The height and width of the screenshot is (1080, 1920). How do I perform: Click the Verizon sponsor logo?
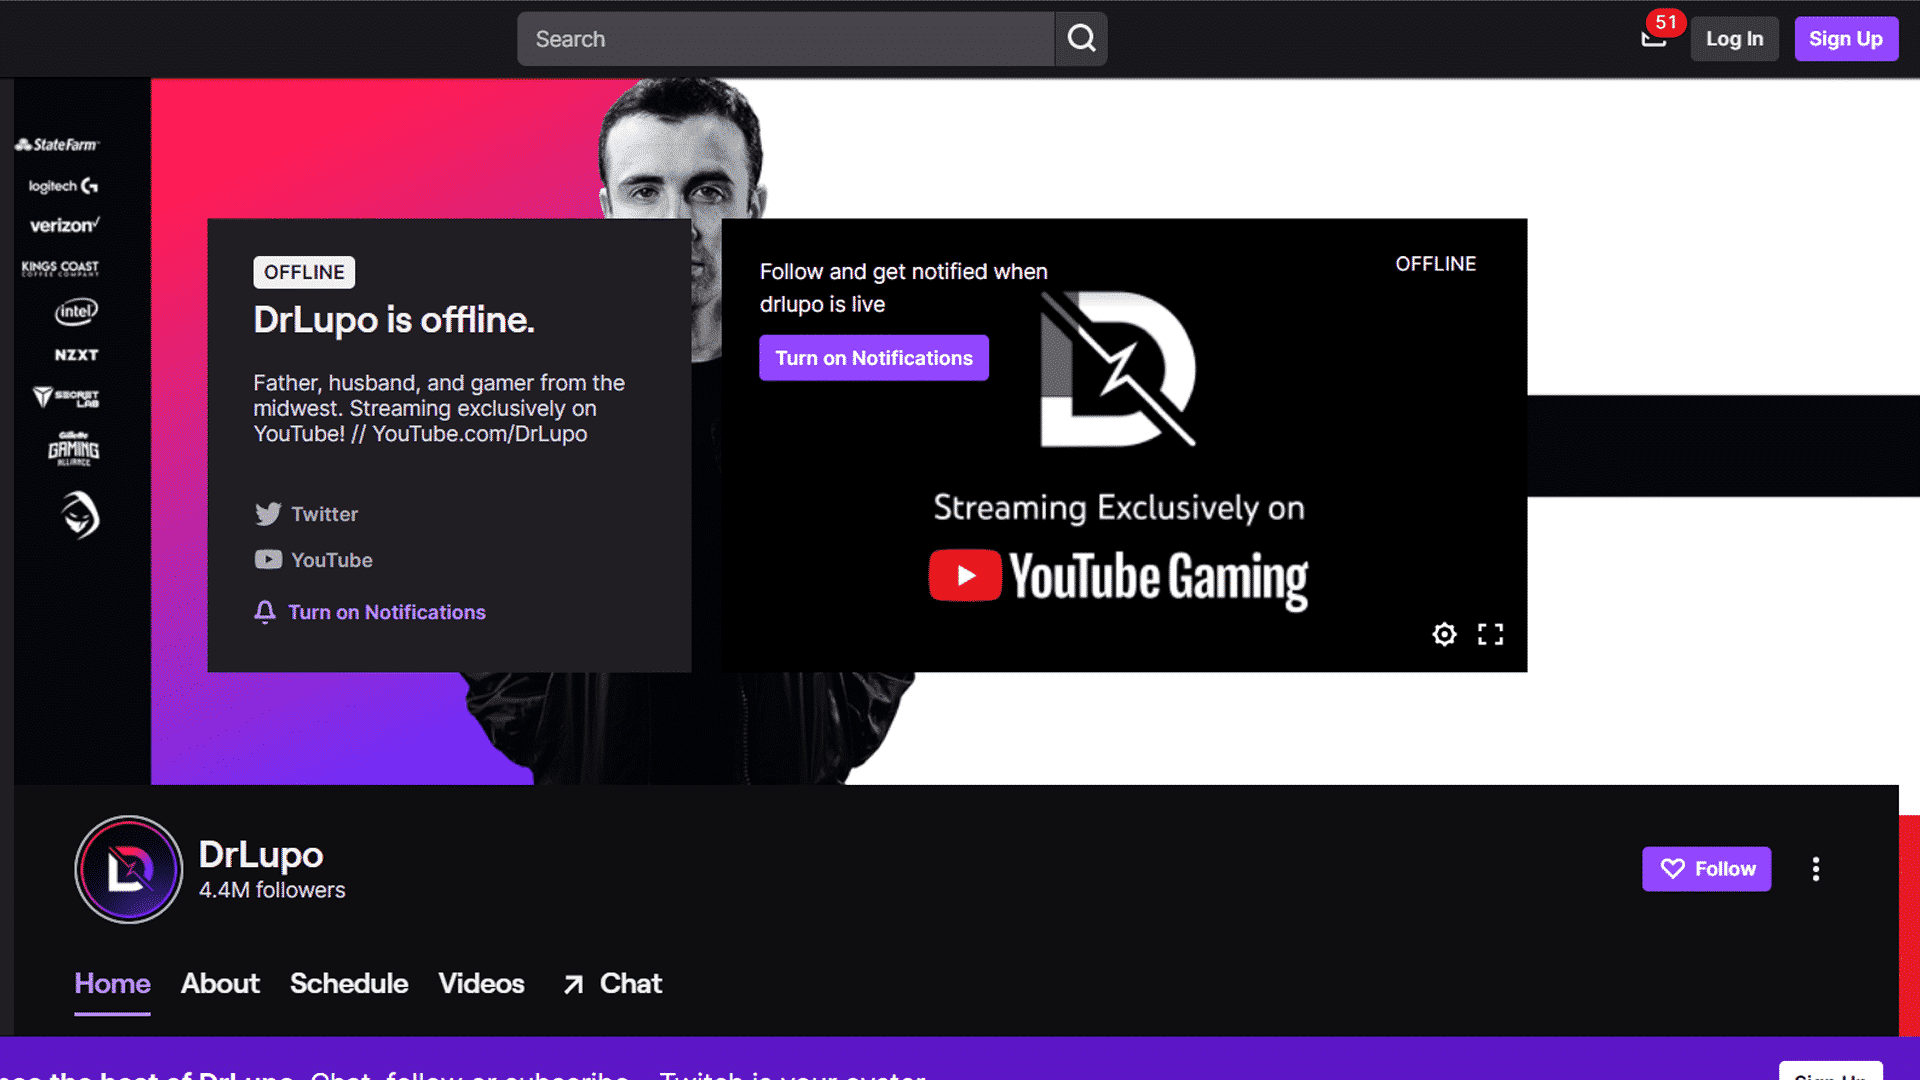tap(64, 225)
